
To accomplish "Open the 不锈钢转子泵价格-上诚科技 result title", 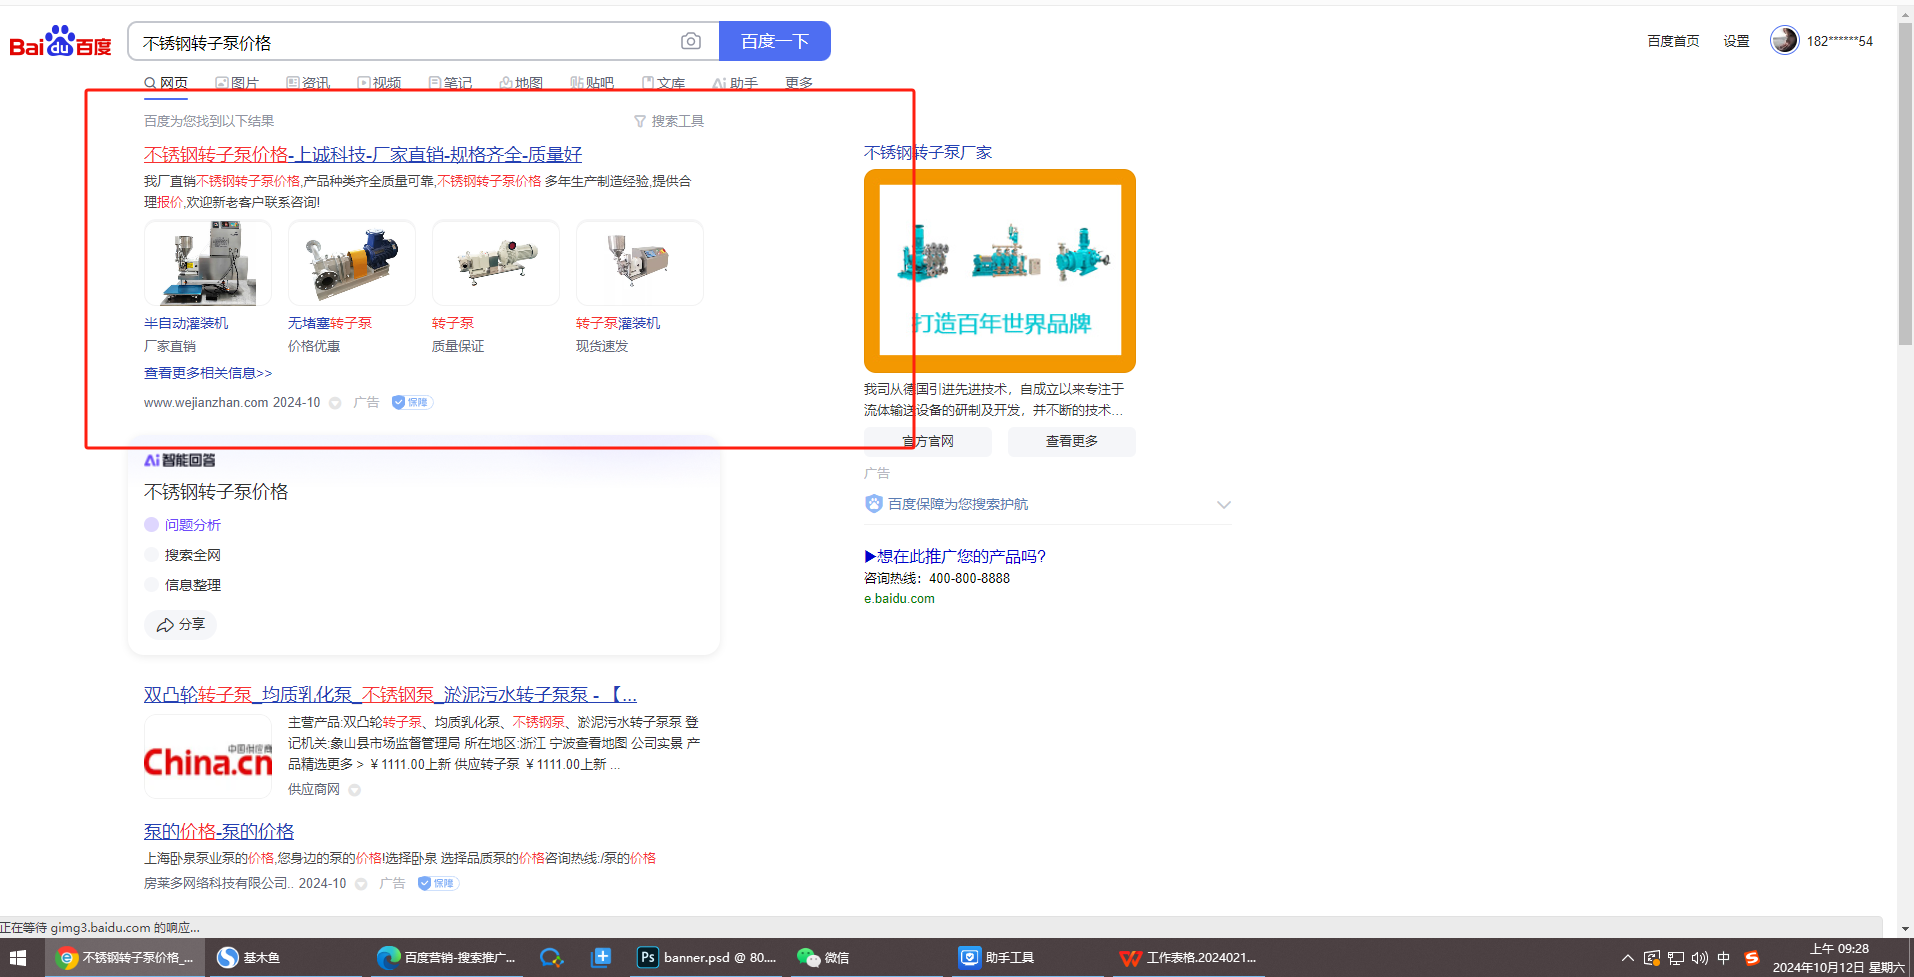I will click(x=363, y=154).
